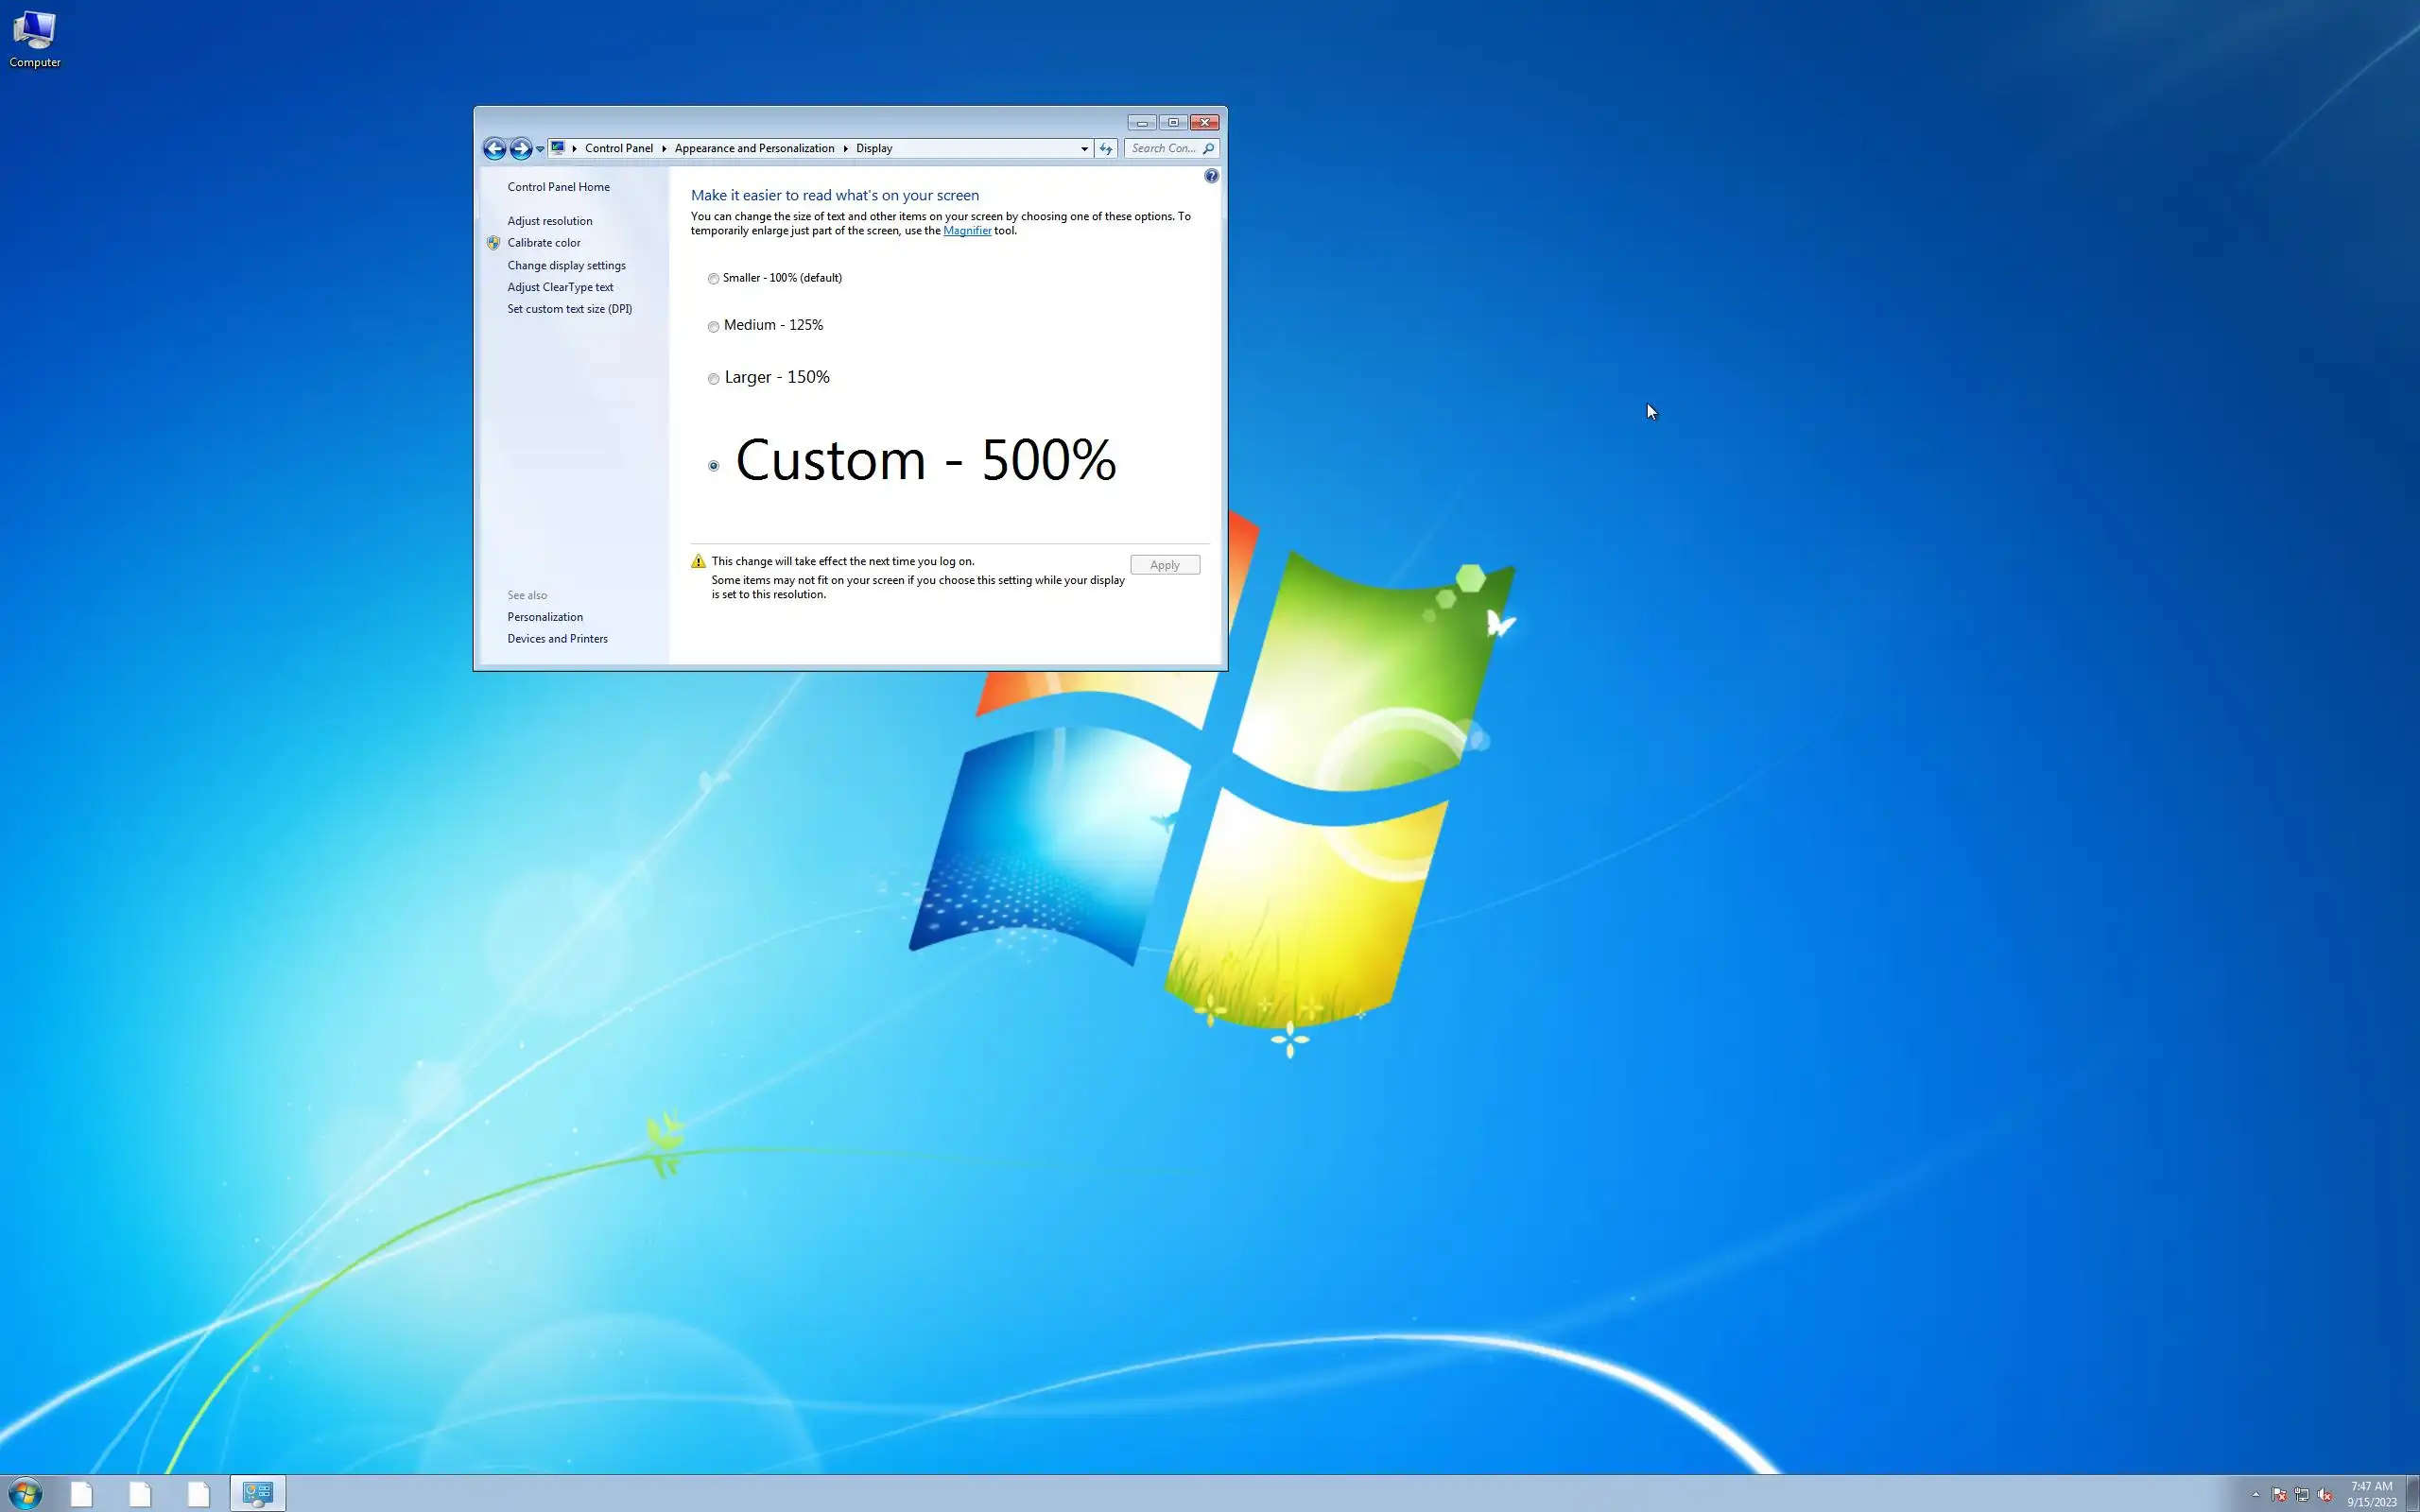This screenshot has width=2420, height=1512.
Task: Click the network tray icon
Action: pyautogui.click(x=2302, y=1495)
